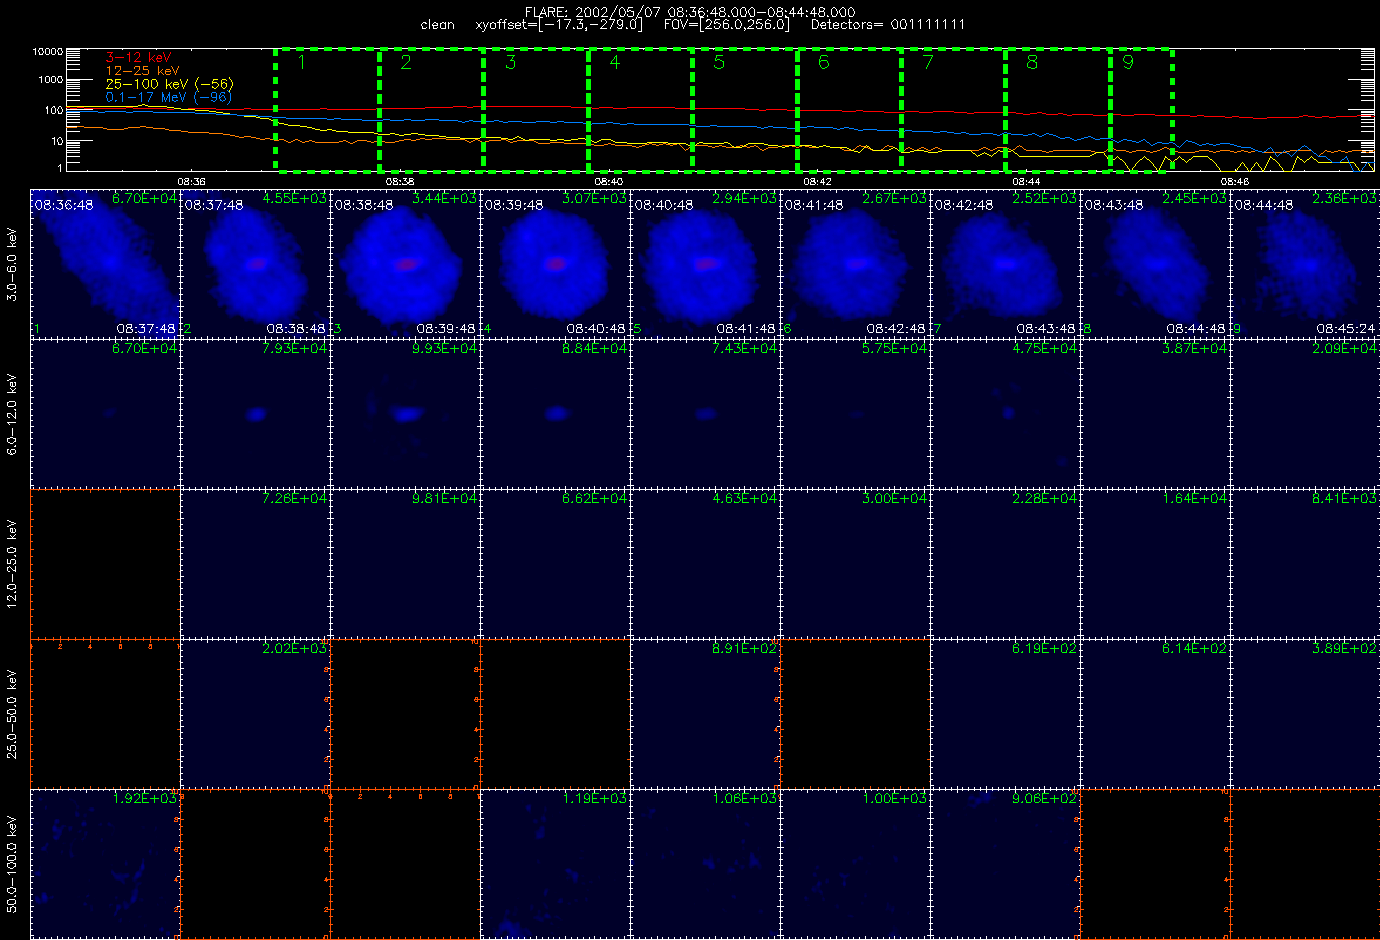Click the 12.0-25.0 keV row label
The image size is (1380, 940).
[12, 563]
